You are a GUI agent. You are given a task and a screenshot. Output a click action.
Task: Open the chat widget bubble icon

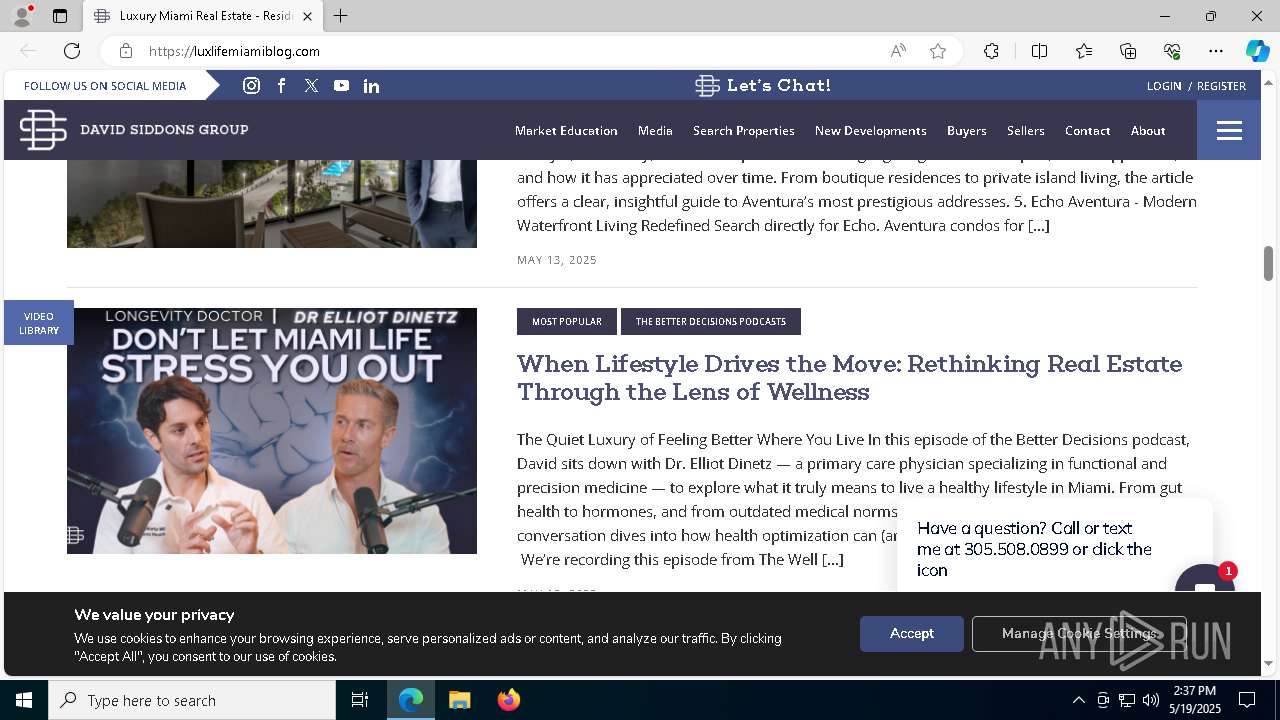(1204, 581)
